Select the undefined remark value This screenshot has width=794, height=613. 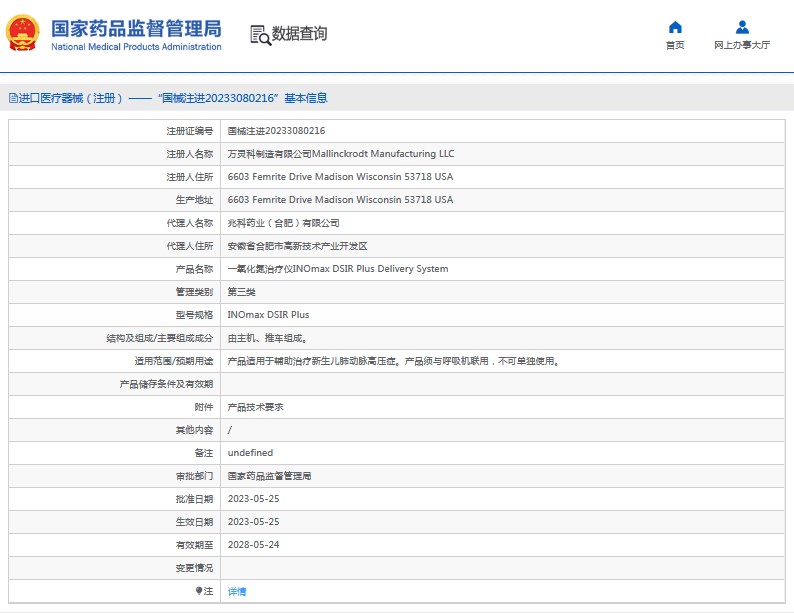click(250, 453)
